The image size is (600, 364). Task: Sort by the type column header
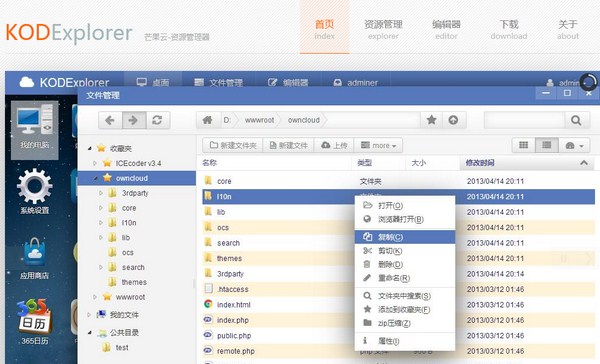378,163
